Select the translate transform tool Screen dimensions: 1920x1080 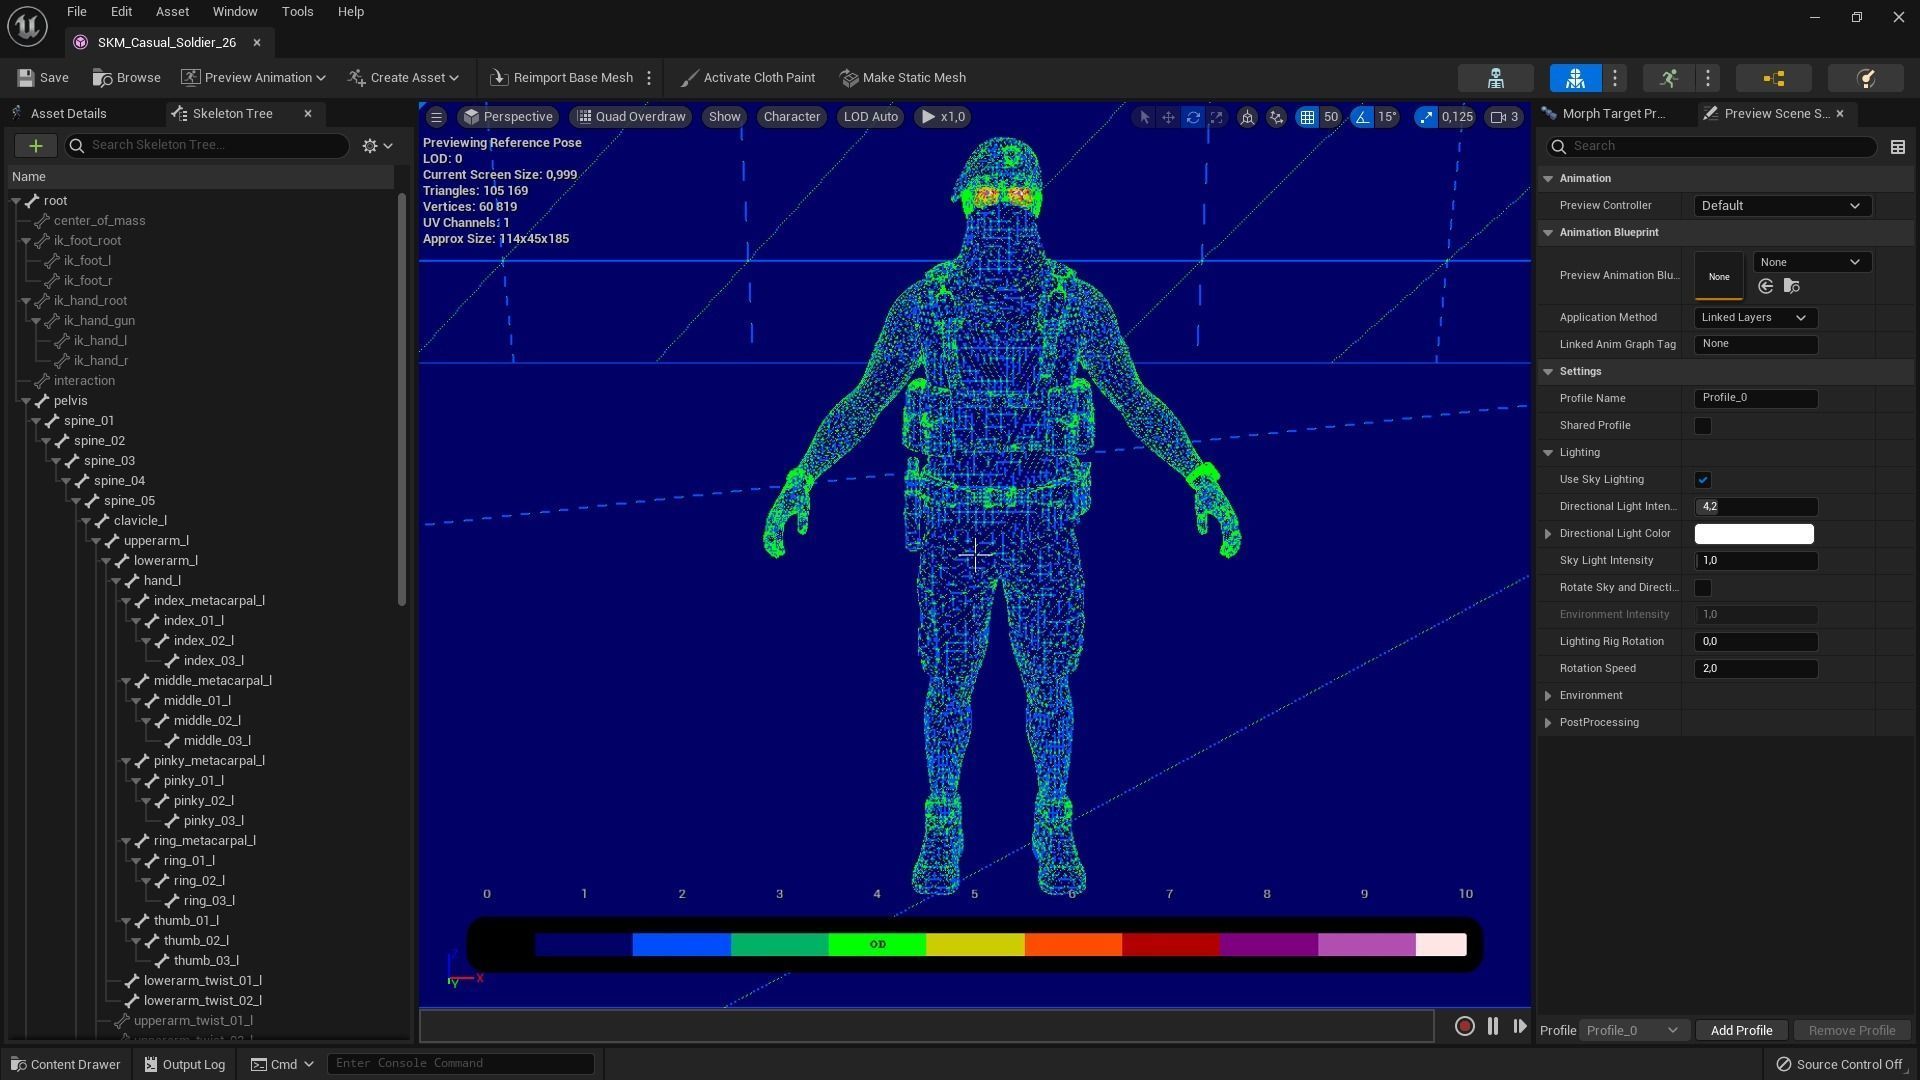(x=1168, y=117)
